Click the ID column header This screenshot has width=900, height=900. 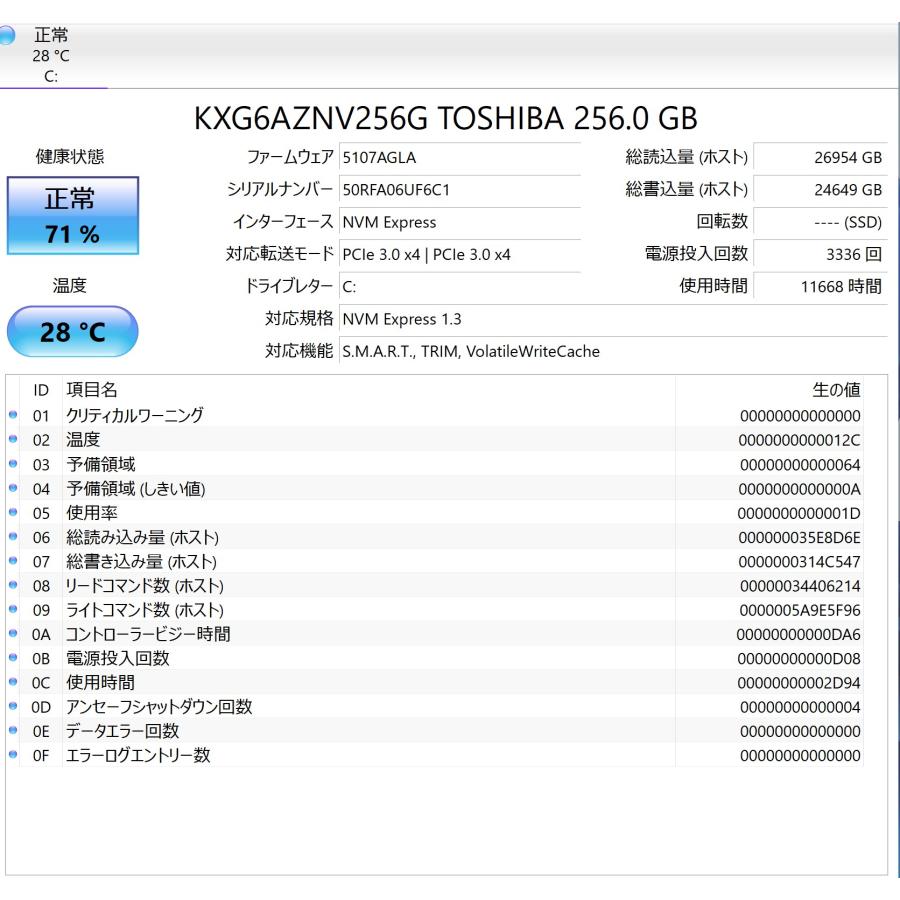click(41, 390)
